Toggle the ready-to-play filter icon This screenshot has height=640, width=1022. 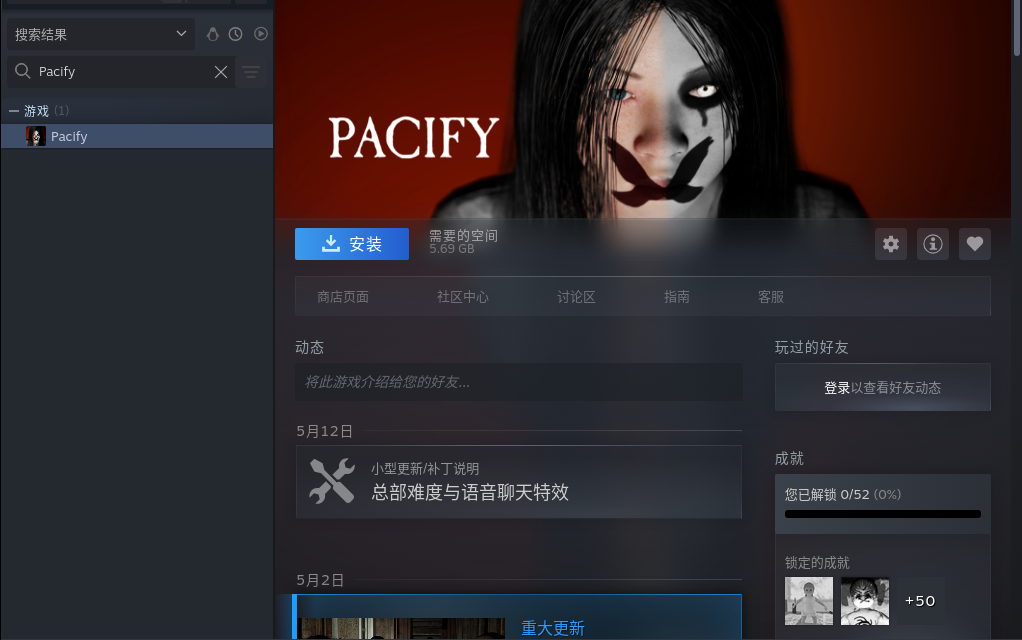261,34
